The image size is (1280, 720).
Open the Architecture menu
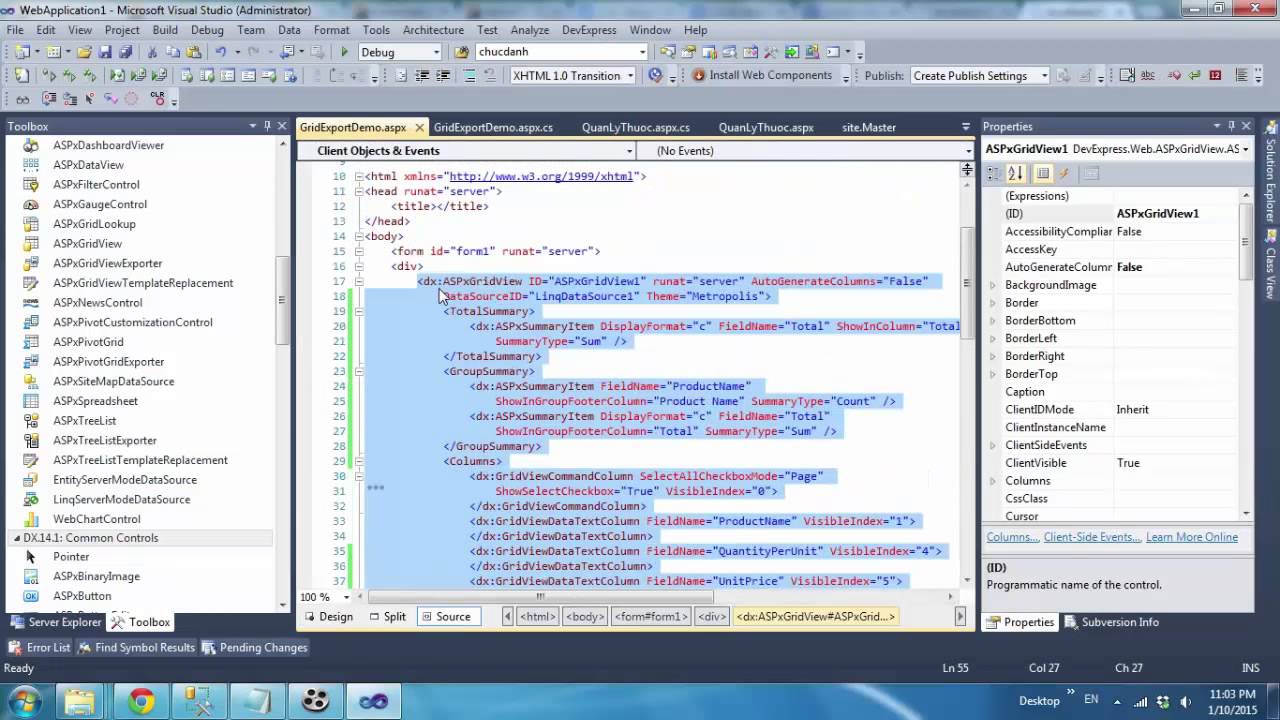tap(433, 30)
